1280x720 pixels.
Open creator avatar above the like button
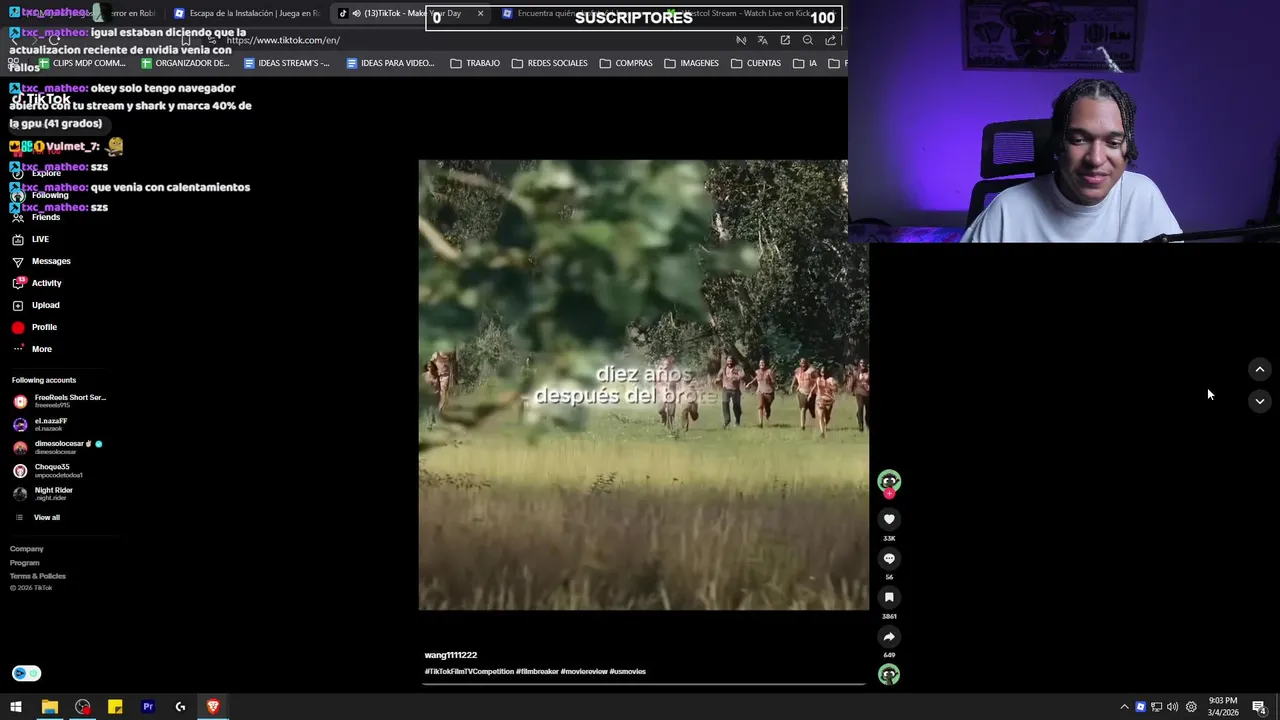click(x=889, y=481)
